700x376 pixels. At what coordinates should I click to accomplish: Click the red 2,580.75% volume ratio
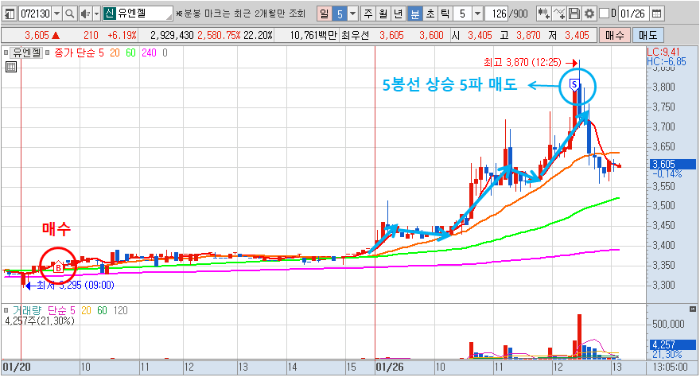[219, 35]
